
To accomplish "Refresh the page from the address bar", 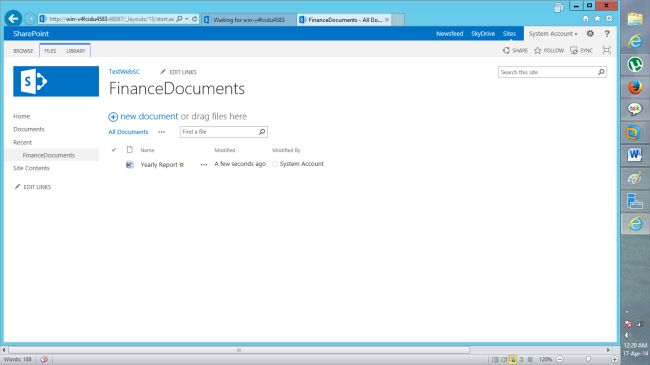I will coord(194,19).
